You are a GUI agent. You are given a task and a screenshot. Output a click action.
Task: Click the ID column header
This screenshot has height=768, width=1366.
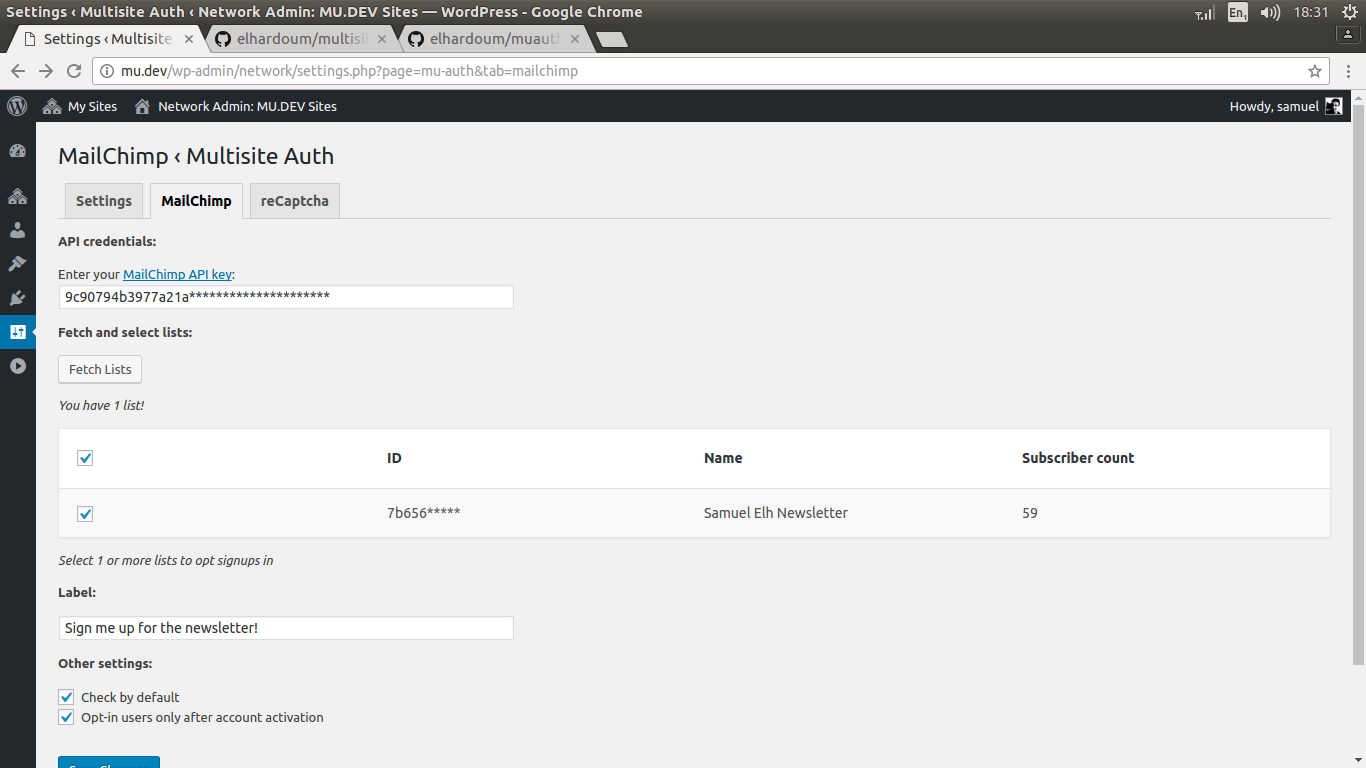pos(394,458)
